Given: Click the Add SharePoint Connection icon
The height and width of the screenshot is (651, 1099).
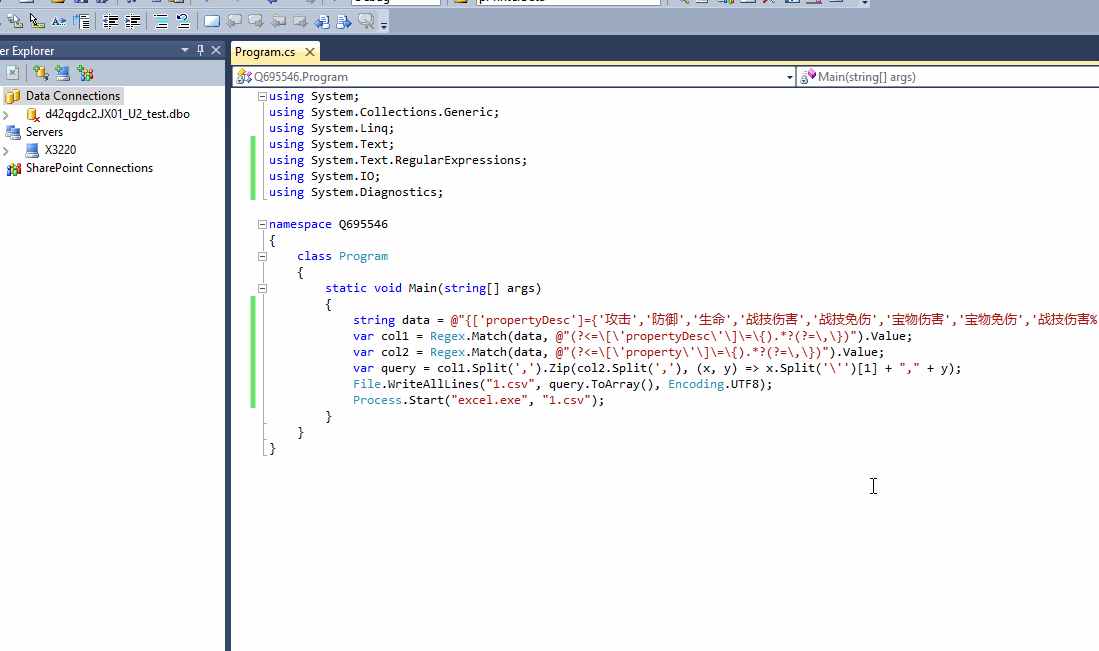Looking at the screenshot, I should pos(85,73).
